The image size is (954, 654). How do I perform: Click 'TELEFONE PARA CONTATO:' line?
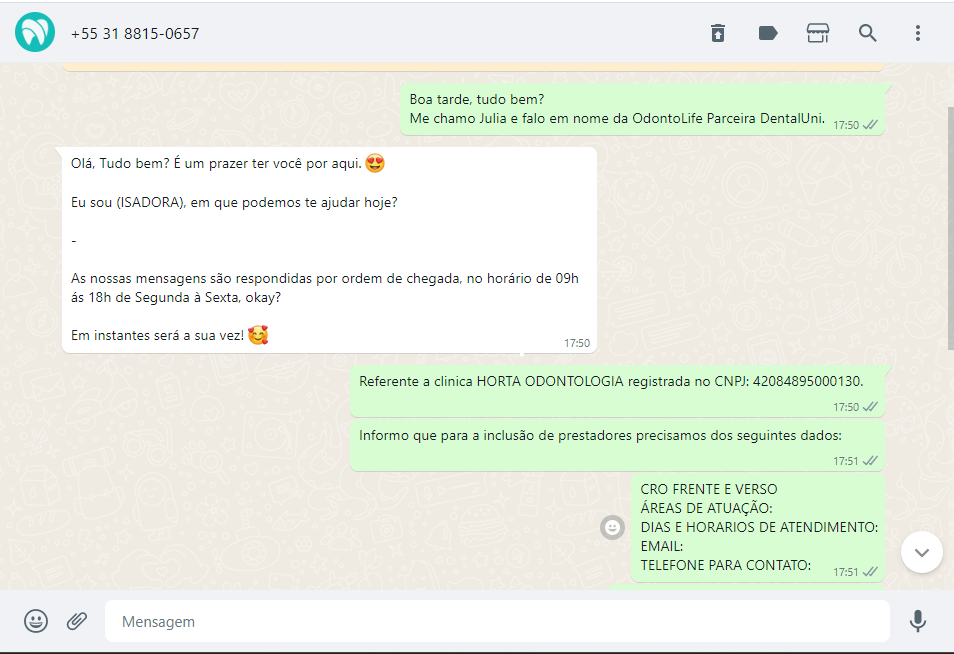coord(725,565)
